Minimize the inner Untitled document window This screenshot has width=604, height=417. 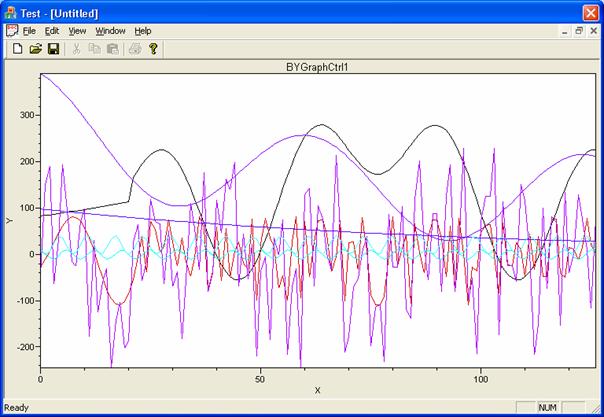tap(563, 31)
